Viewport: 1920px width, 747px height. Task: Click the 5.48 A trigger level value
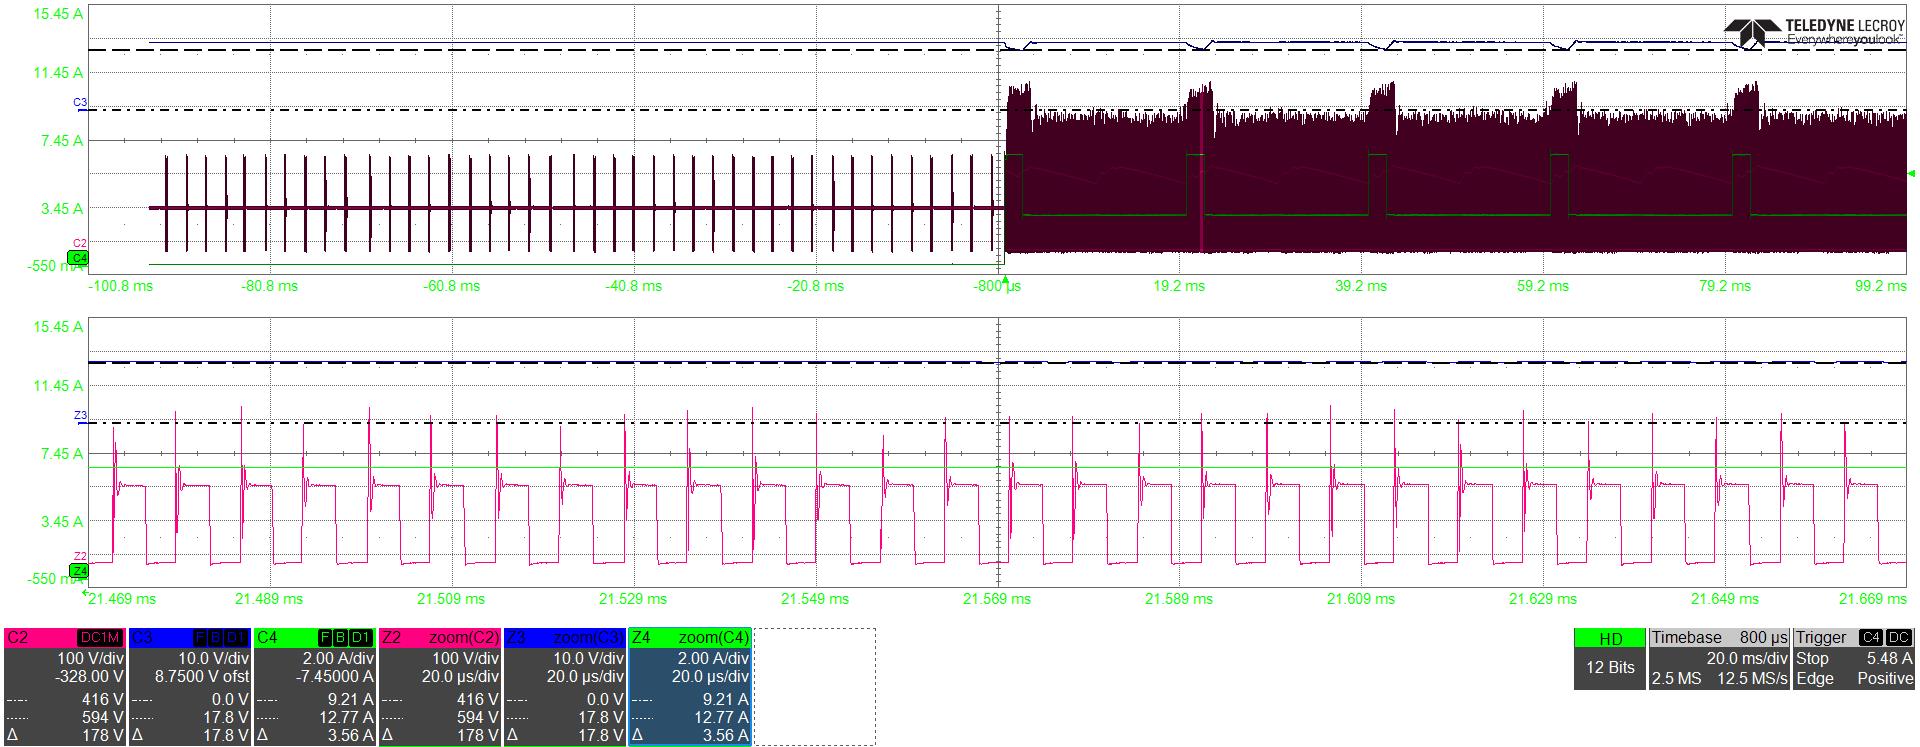pyautogui.click(x=1889, y=658)
